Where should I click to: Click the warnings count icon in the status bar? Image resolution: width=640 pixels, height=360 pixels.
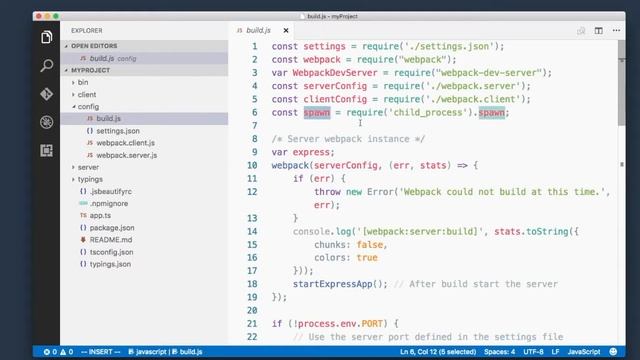tap(67, 352)
